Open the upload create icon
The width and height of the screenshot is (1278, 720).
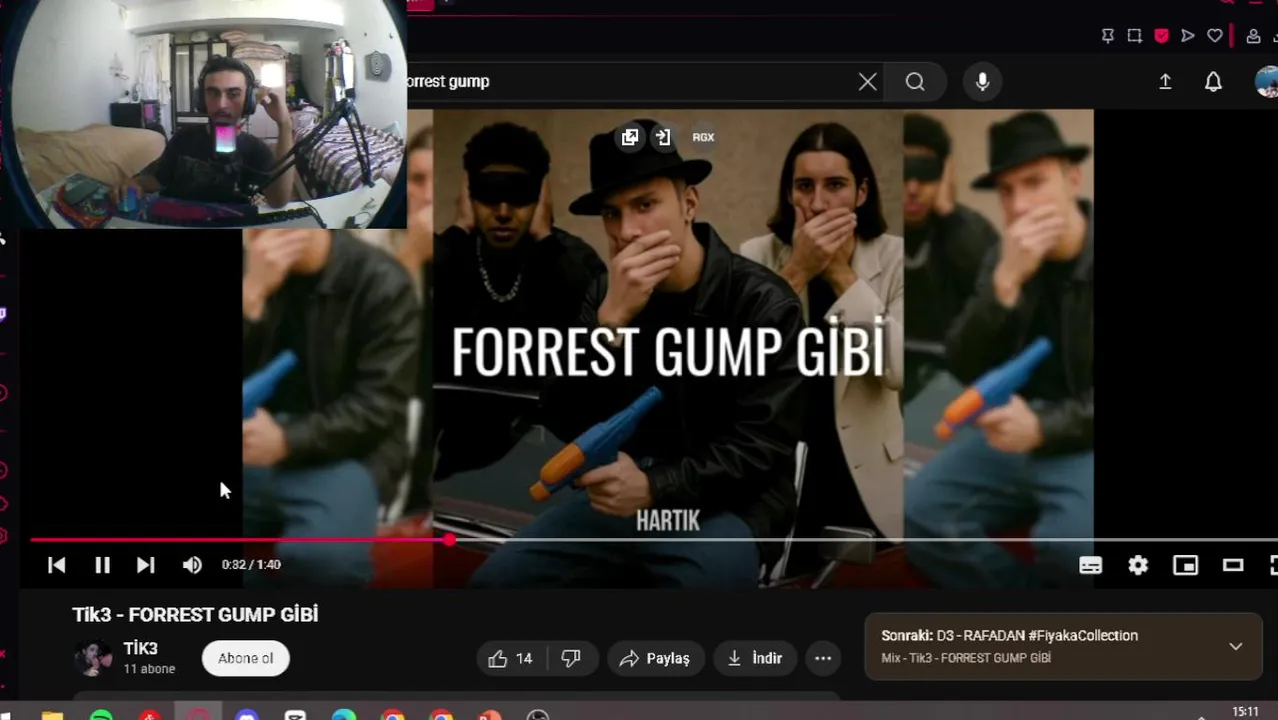tap(1165, 82)
